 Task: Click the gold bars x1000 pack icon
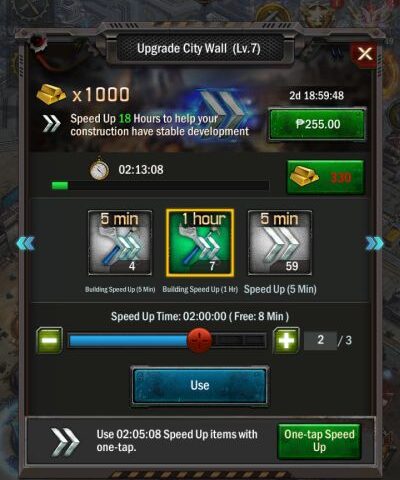(x=51, y=94)
